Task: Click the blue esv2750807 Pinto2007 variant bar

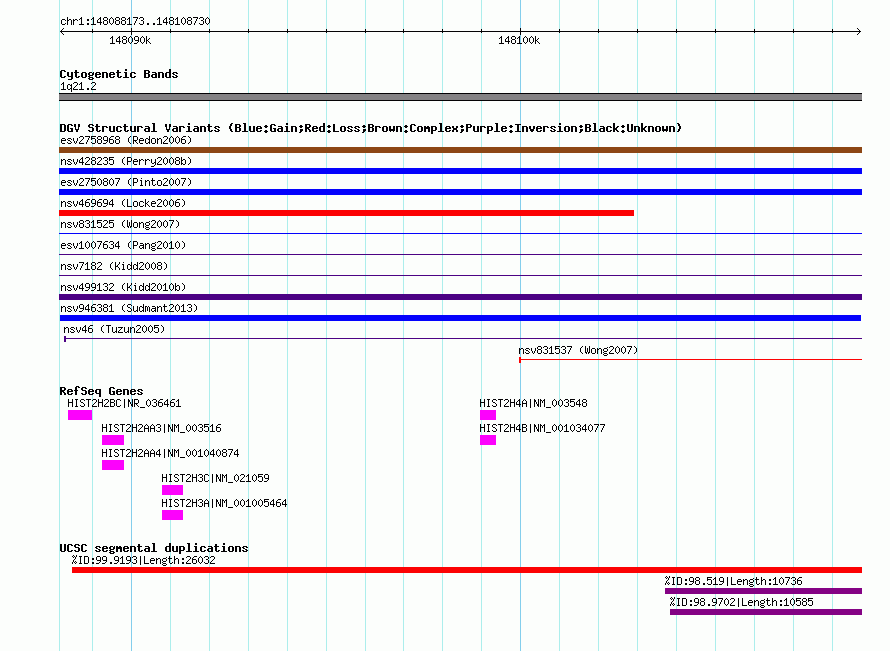Action: [x=460, y=192]
